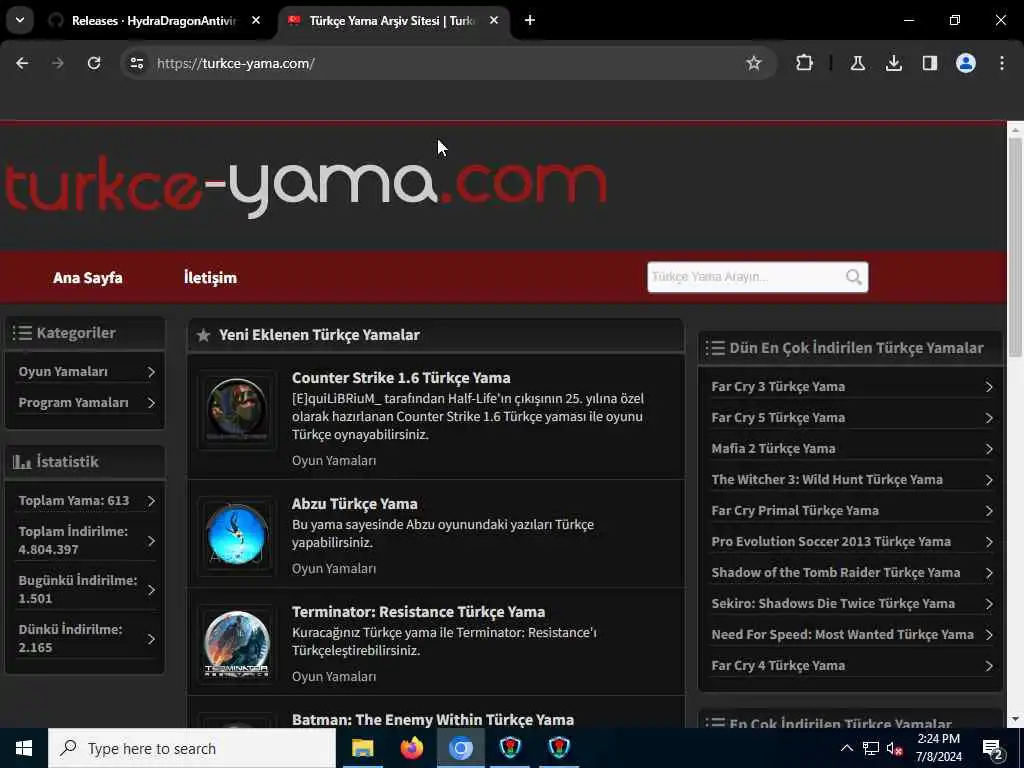This screenshot has height=768, width=1024.
Task: Select the Chrome taskbar icon
Action: [460, 748]
